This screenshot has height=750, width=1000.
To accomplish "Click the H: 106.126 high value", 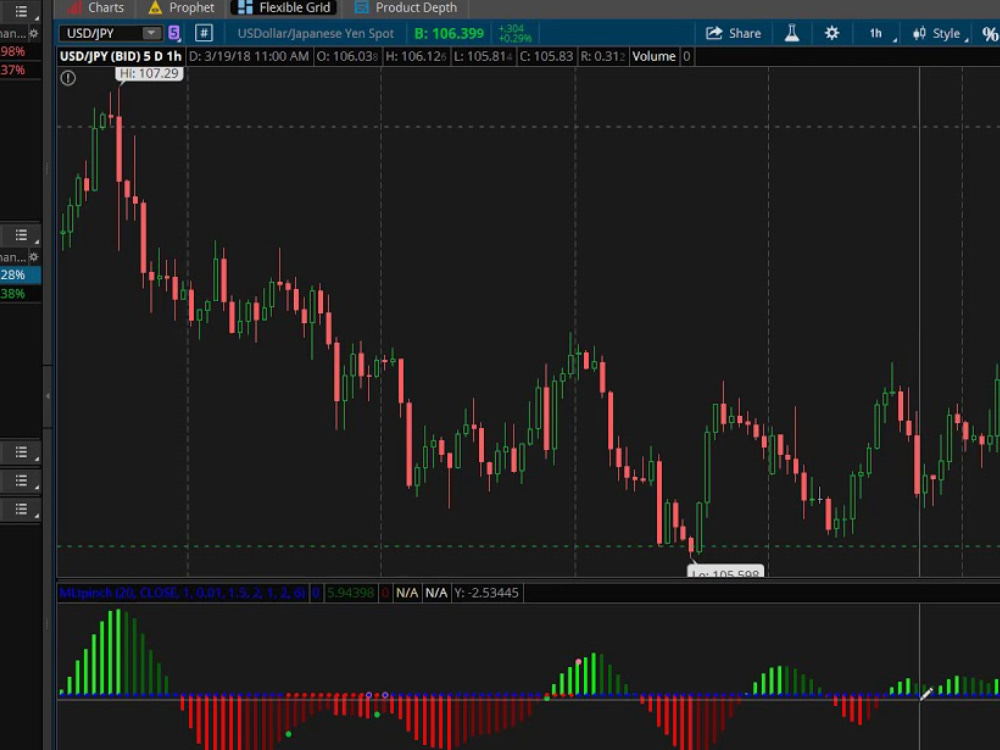I will tap(416, 56).
